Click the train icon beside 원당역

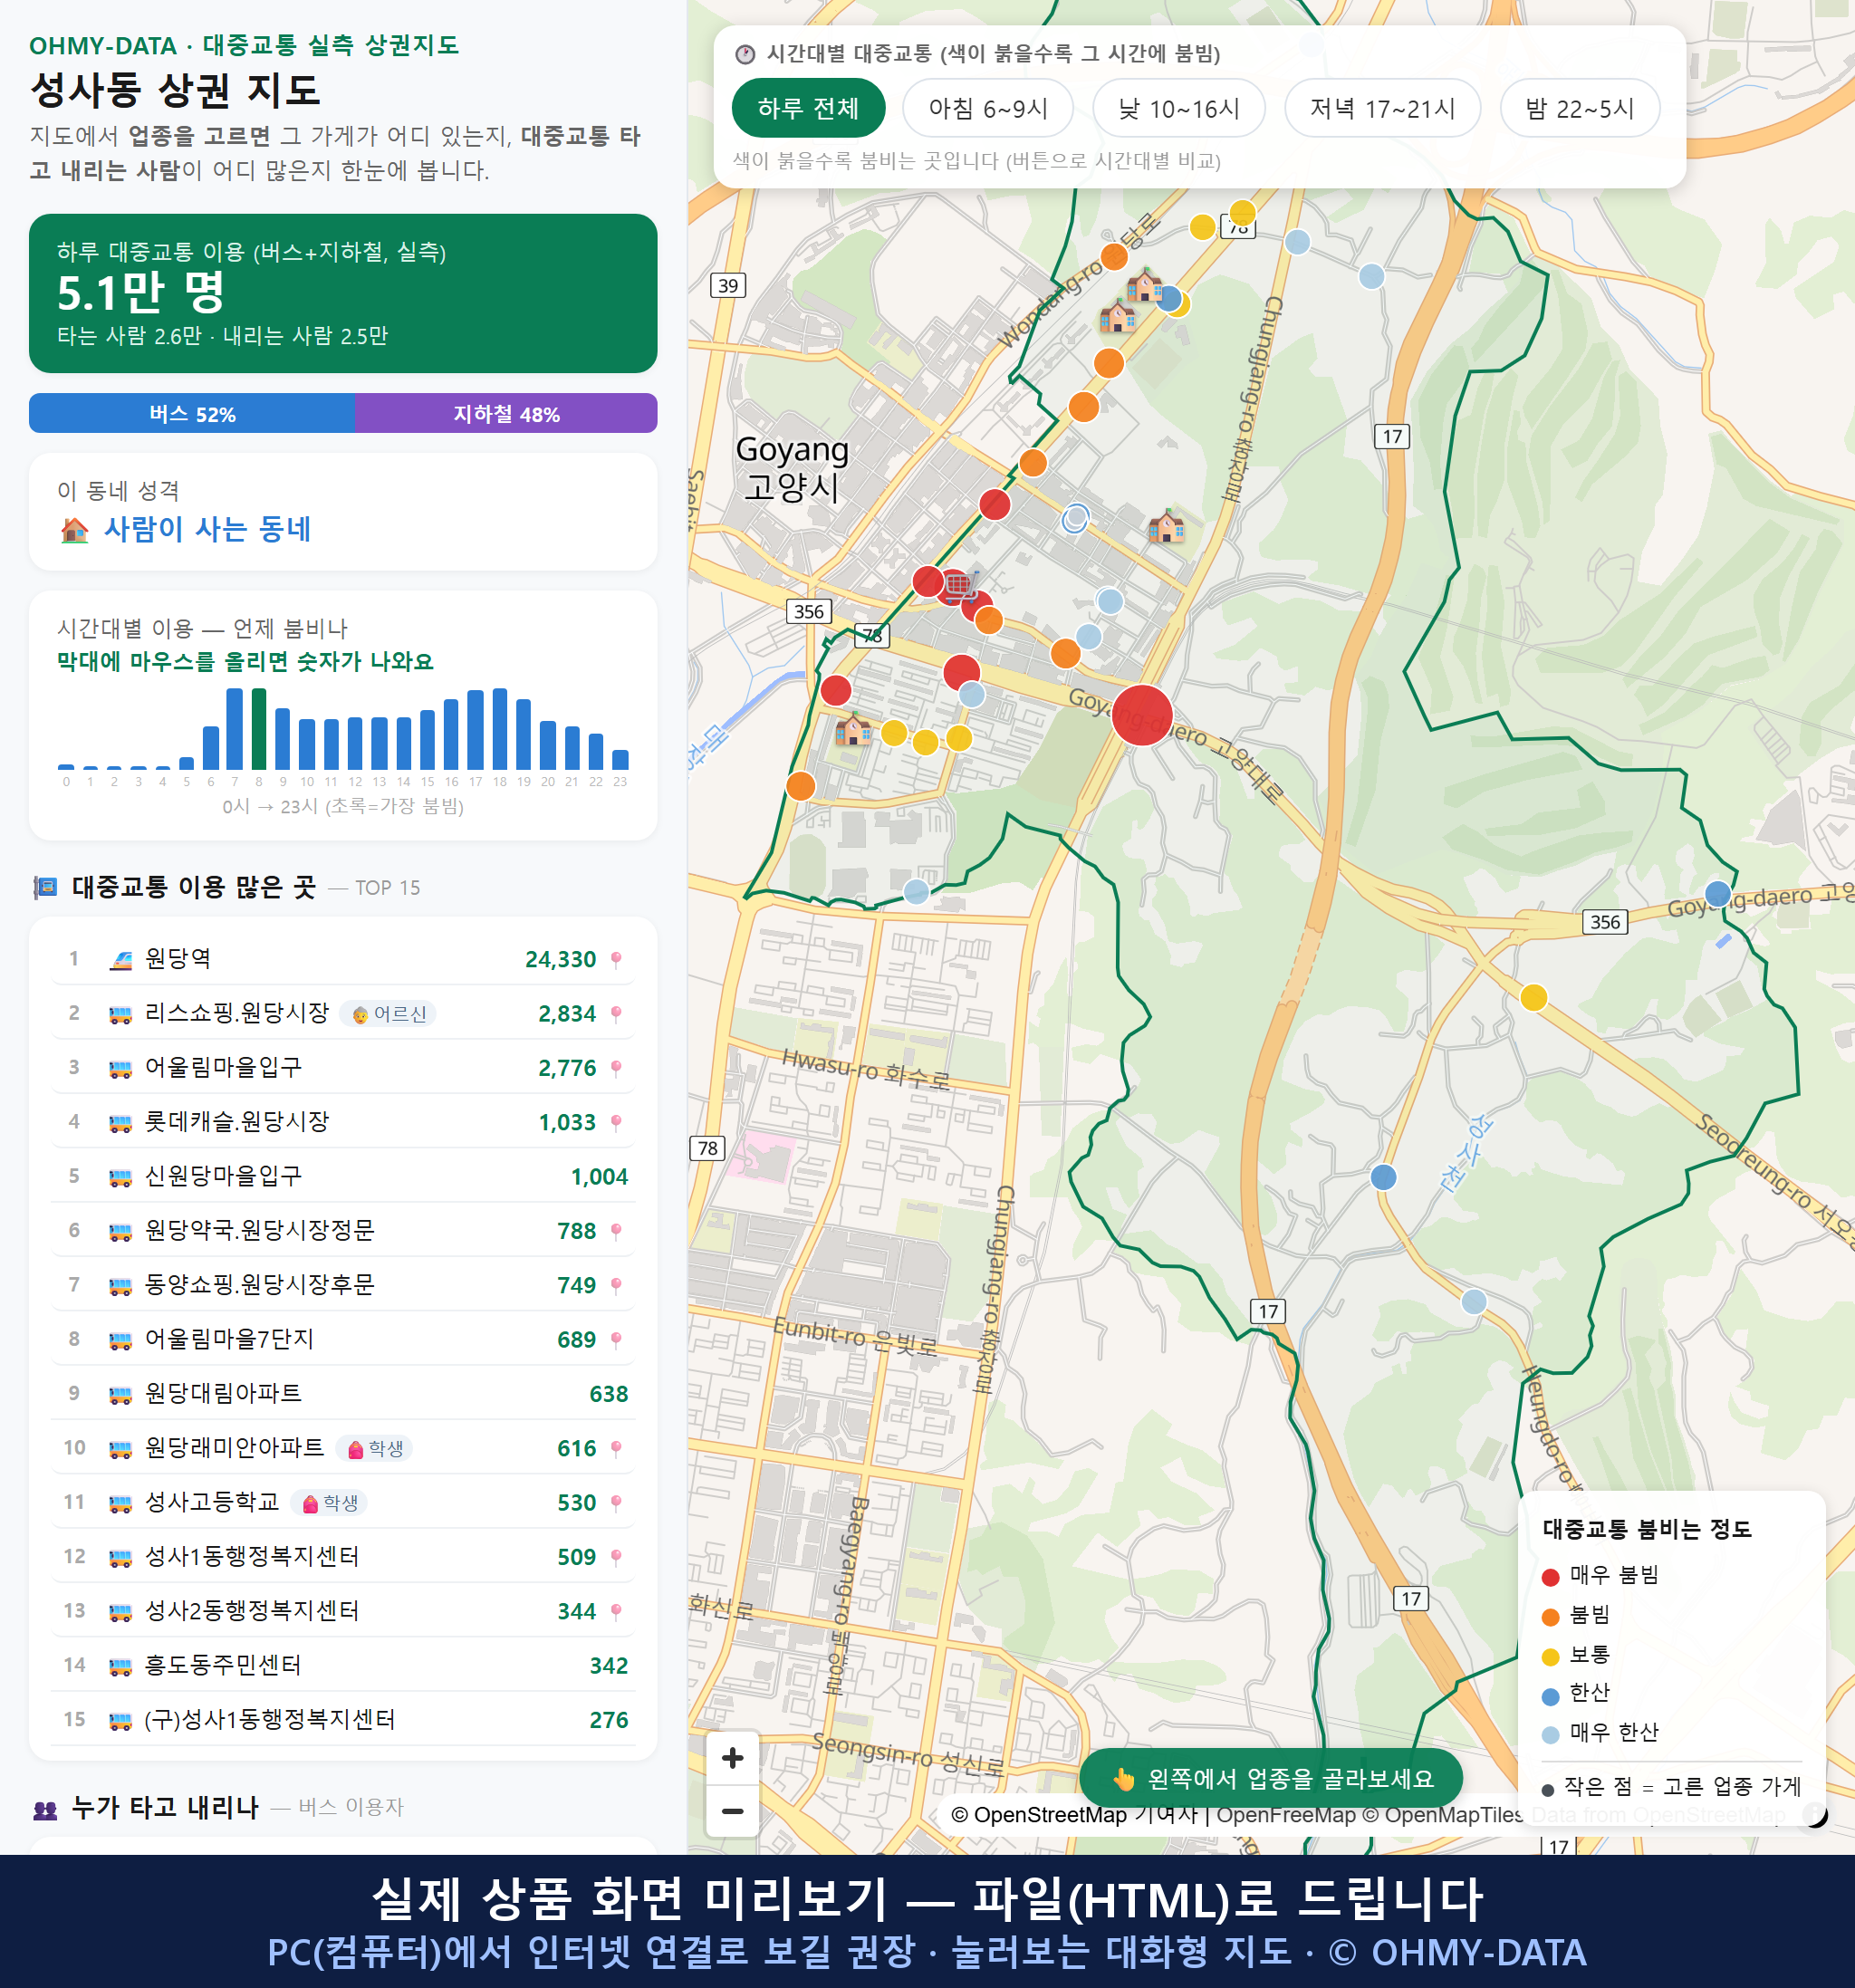[x=120, y=960]
